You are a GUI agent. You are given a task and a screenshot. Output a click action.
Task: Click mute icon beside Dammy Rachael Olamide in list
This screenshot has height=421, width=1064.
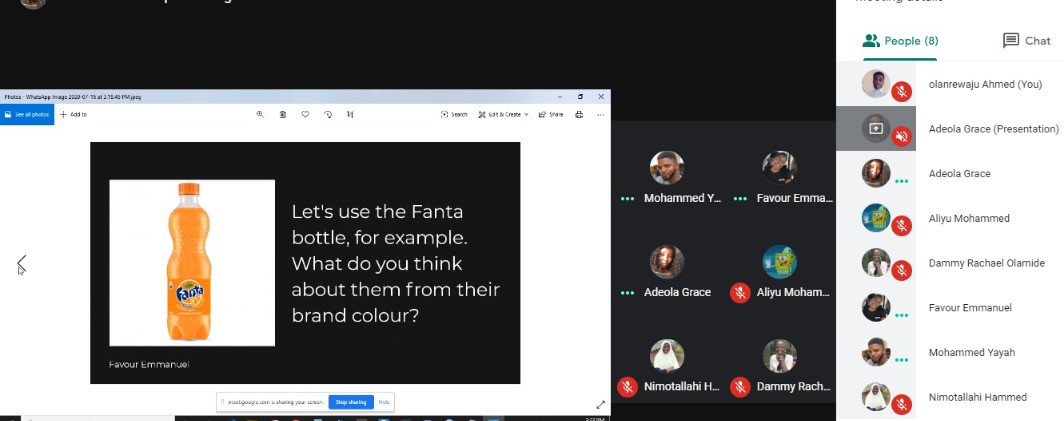(x=901, y=271)
